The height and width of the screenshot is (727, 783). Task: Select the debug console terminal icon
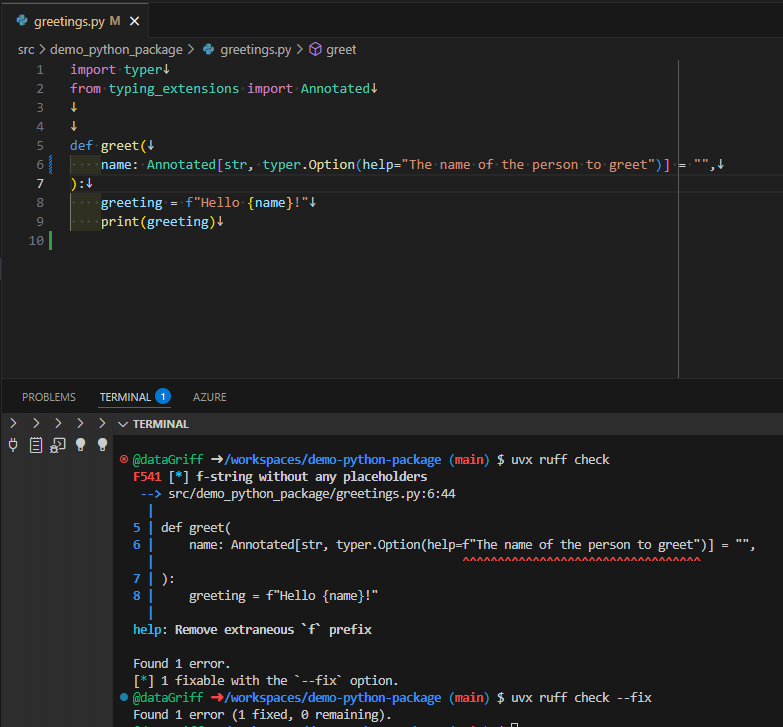[57, 445]
